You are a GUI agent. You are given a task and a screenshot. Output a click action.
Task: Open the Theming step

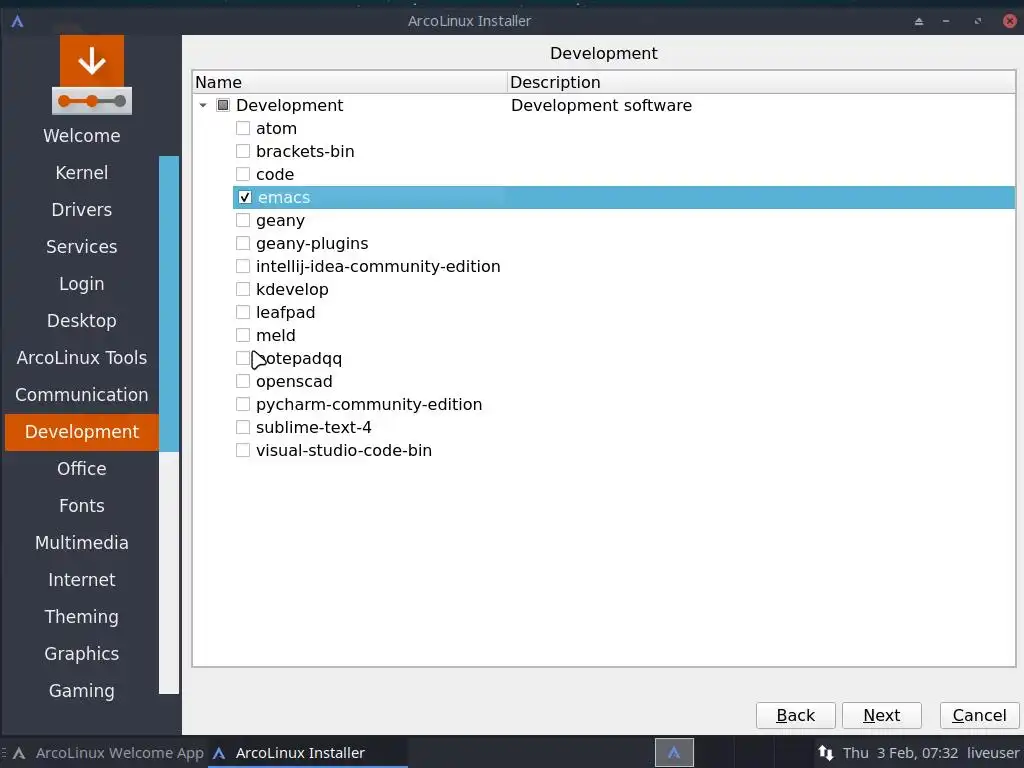82,616
